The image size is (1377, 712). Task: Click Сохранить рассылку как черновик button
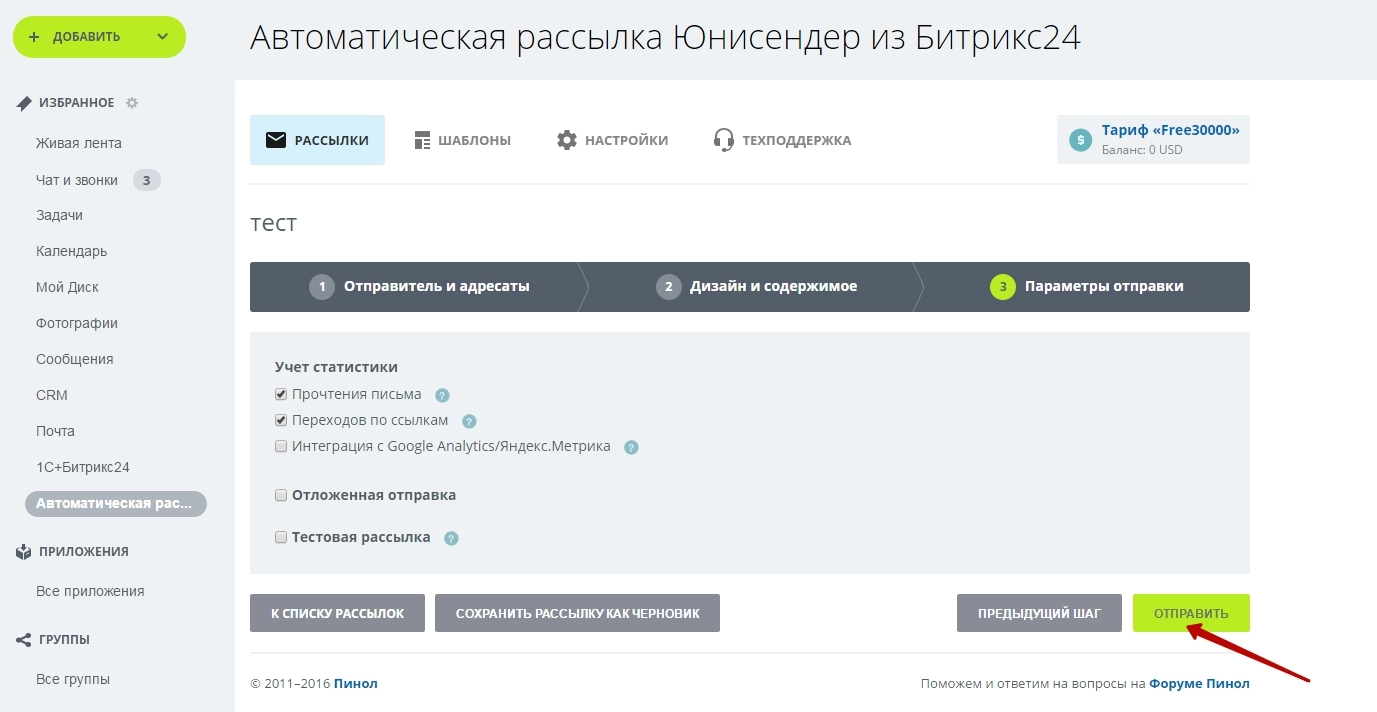pos(577,613)
